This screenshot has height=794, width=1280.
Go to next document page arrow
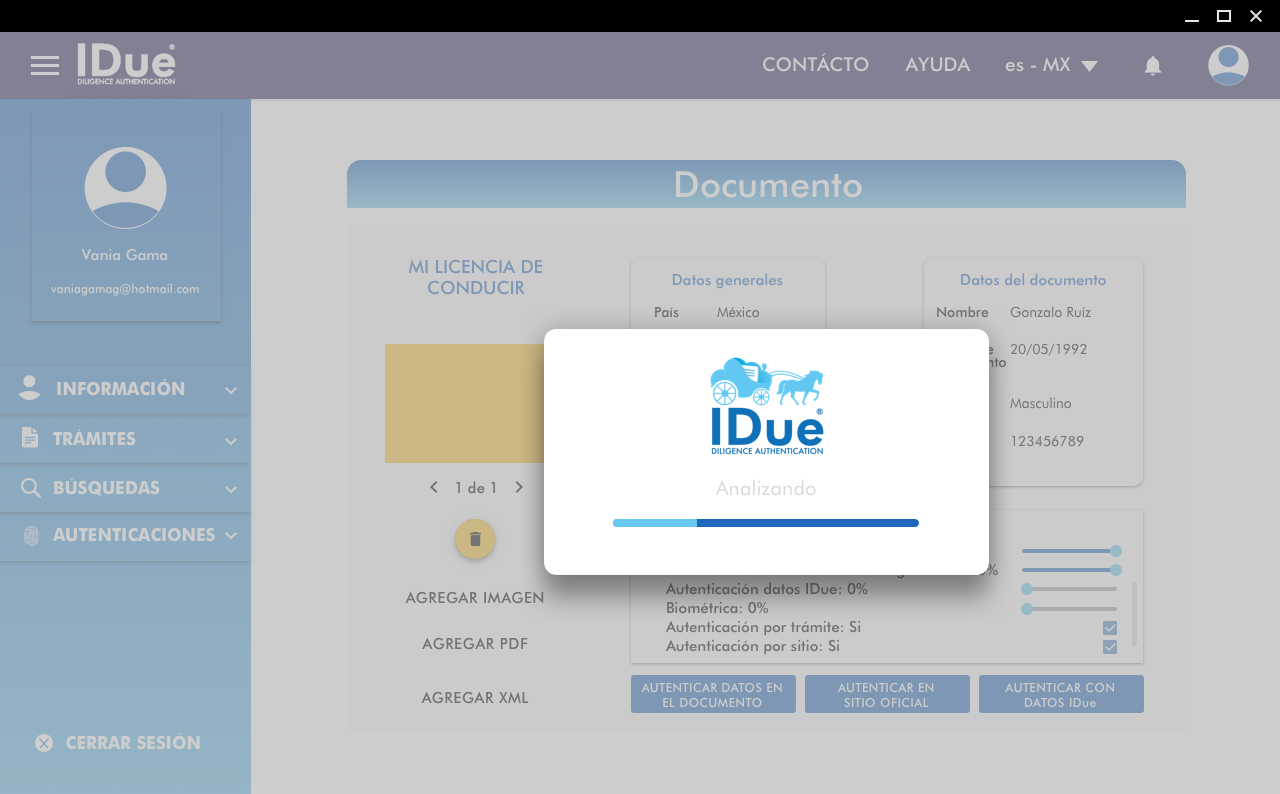click(519, 488)
